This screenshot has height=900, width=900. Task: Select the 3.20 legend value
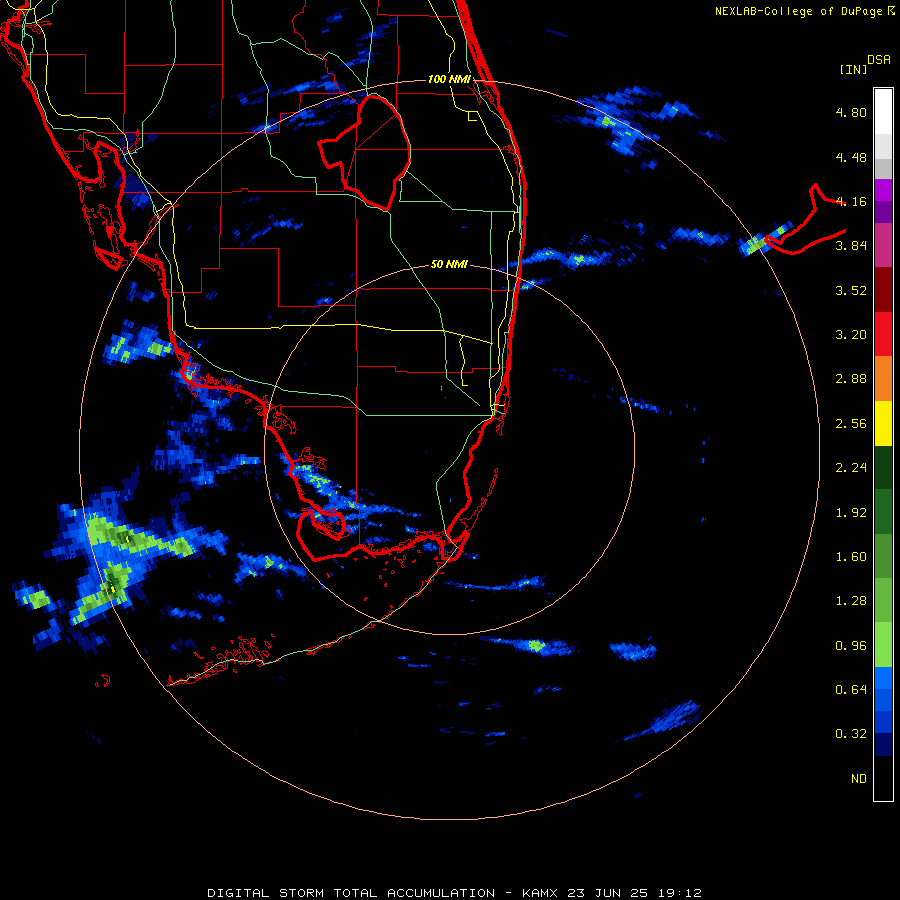(851, 335)
